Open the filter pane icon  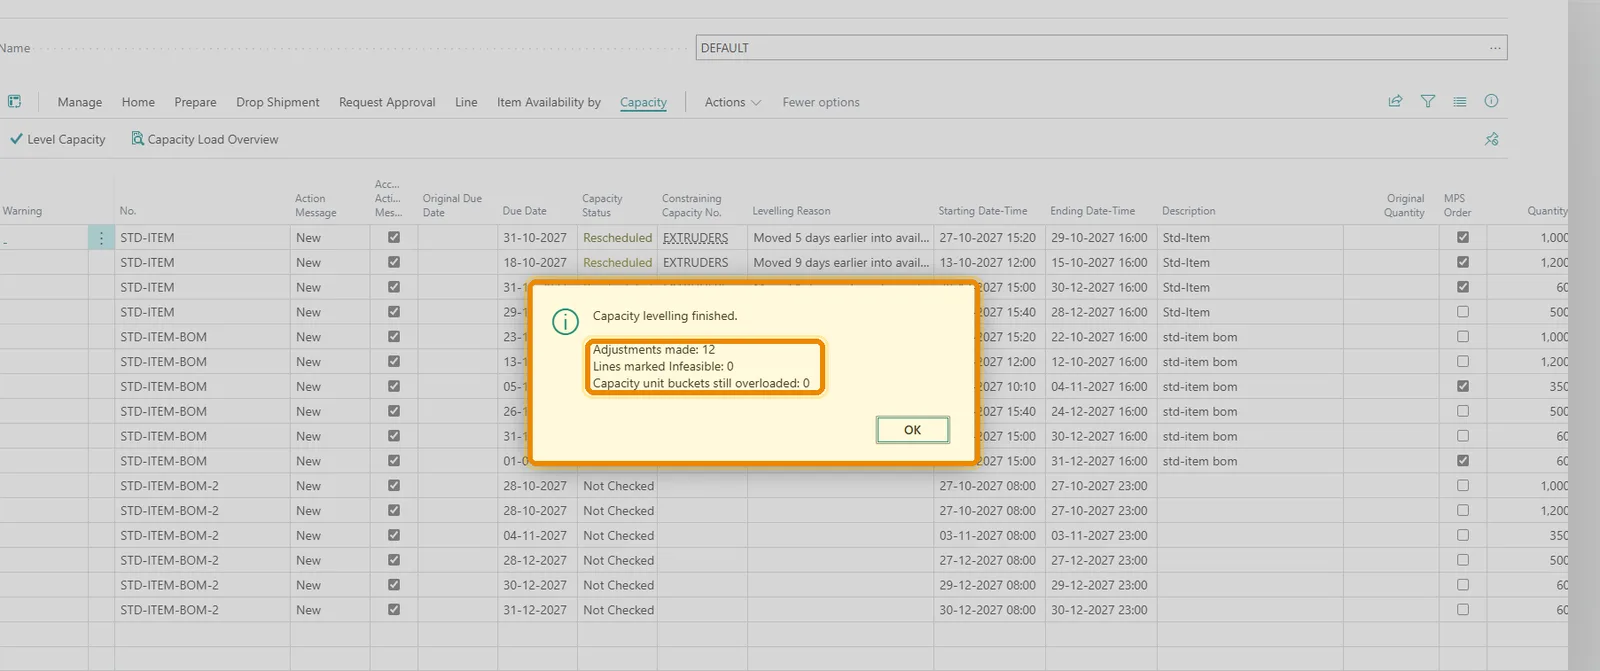pyautogui.click(x=1428, y=101)
